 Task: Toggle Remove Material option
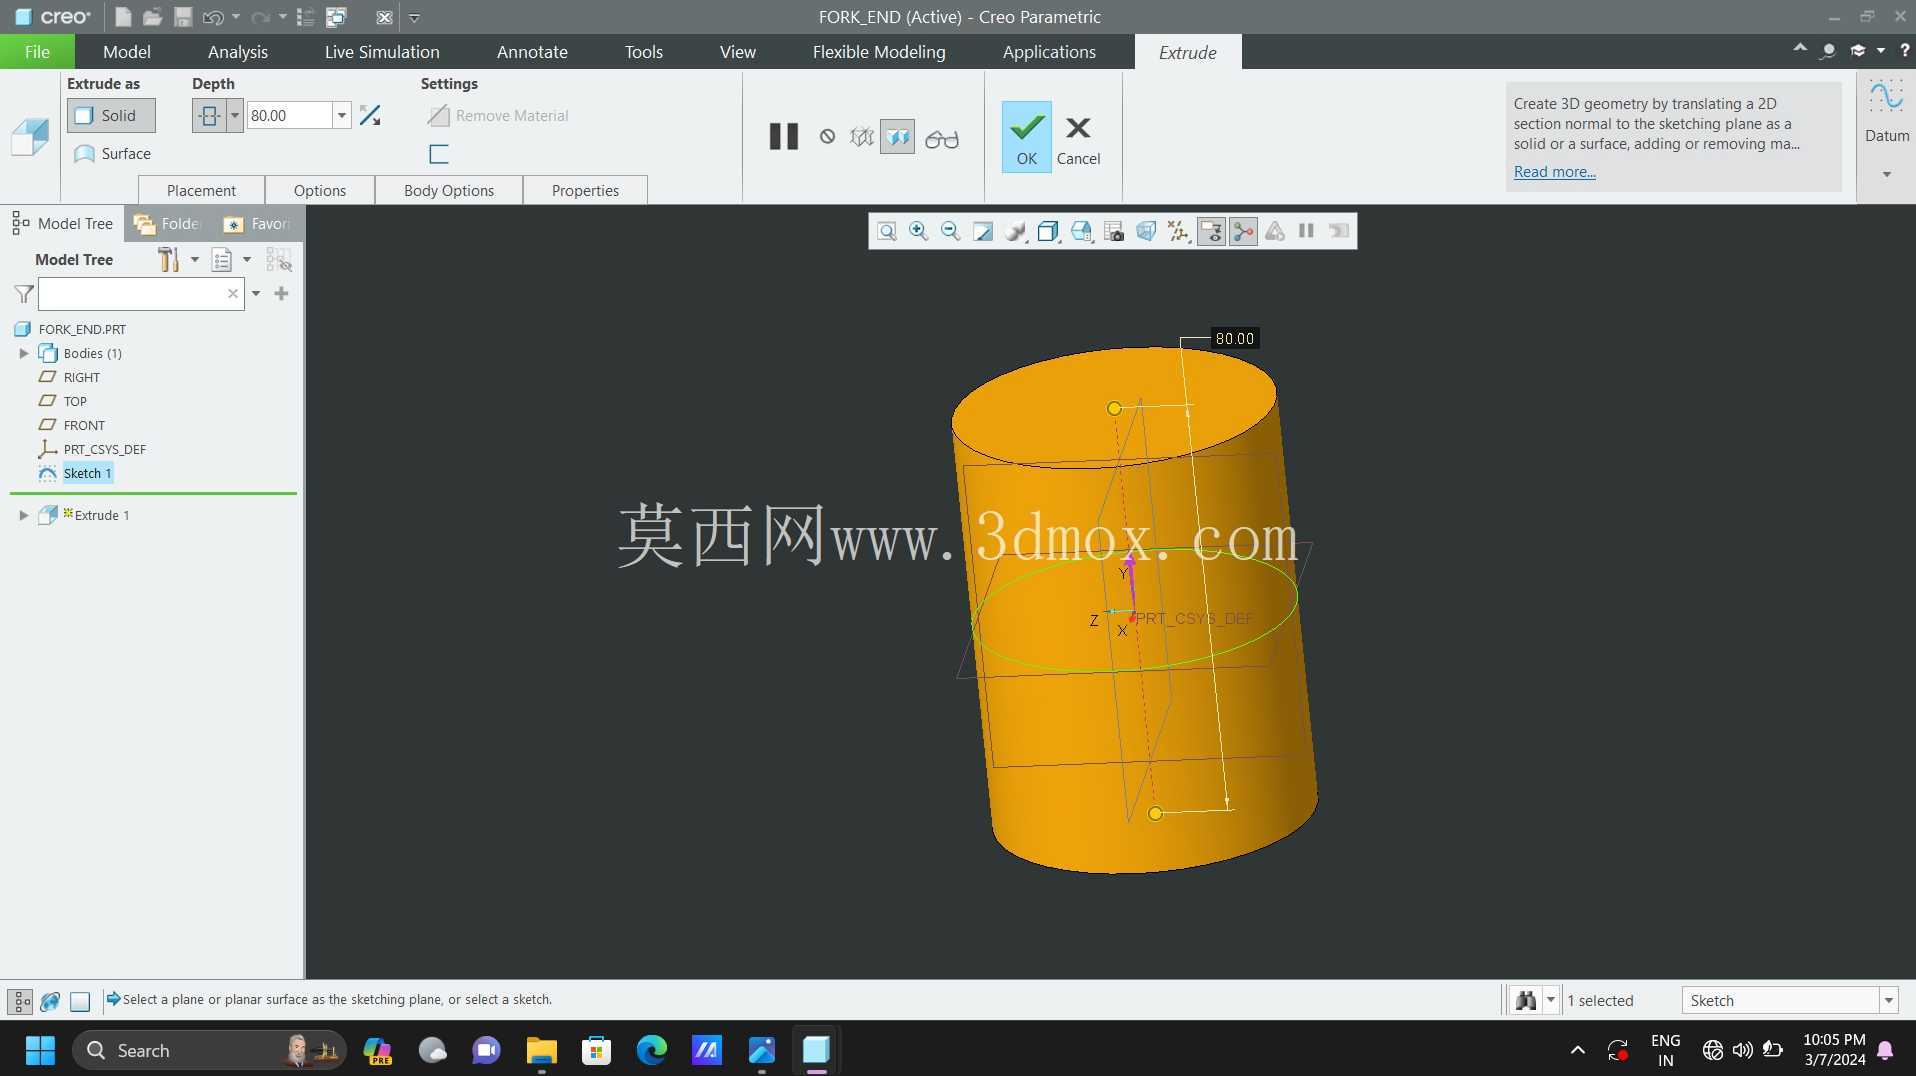[x=498, y=116]
